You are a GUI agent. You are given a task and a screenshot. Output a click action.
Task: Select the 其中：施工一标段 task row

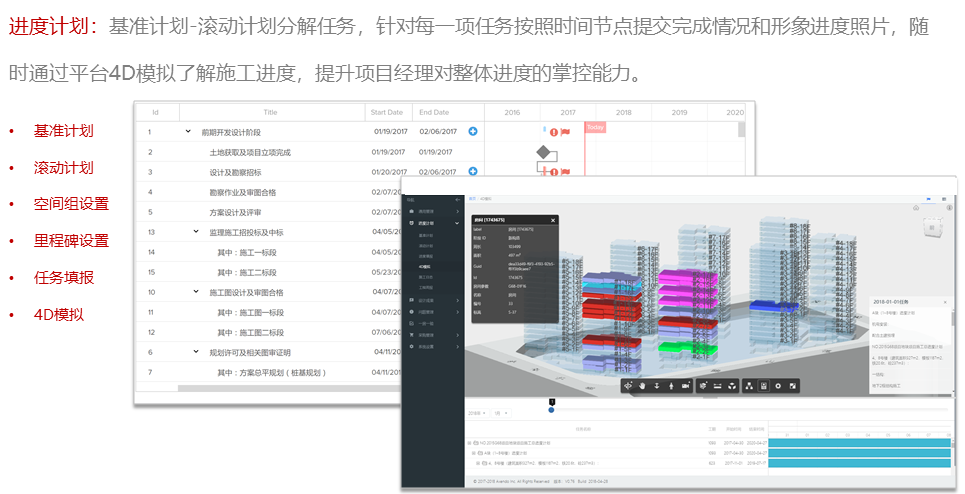(268, 252)
